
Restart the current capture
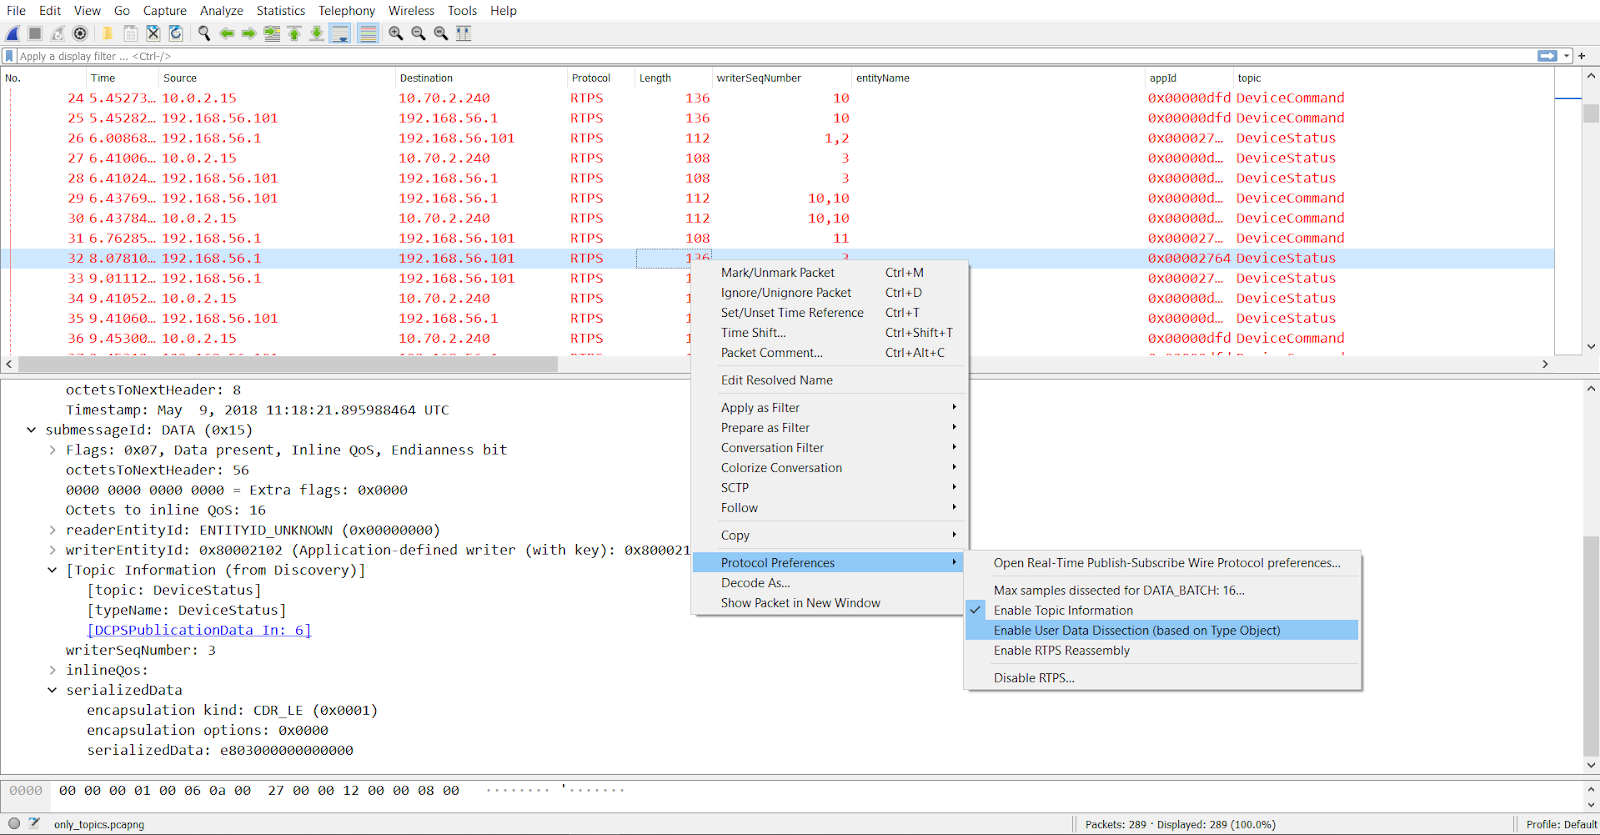click(x=58, y=33)
